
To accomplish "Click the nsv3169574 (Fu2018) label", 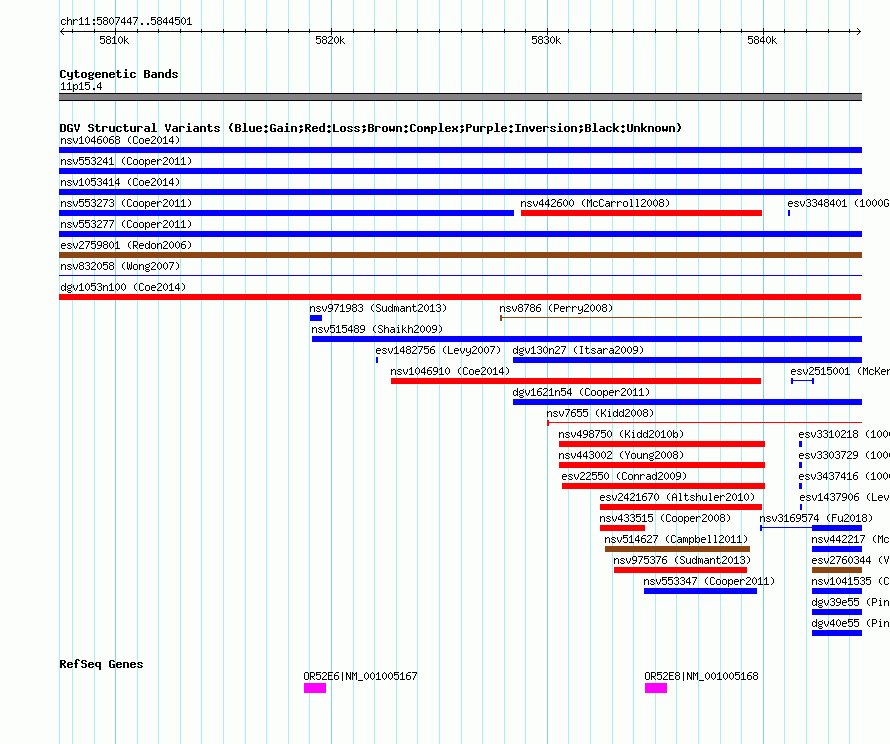I will [816, 518].
